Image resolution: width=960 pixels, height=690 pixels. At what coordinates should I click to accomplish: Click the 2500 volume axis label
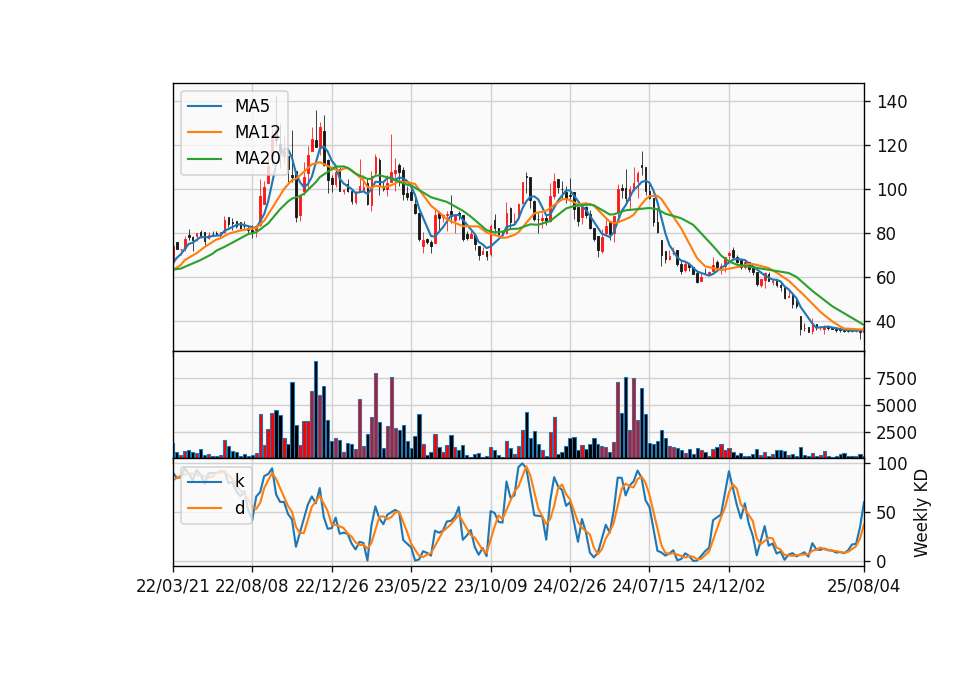pyautogui.click(x=897, y=433)
